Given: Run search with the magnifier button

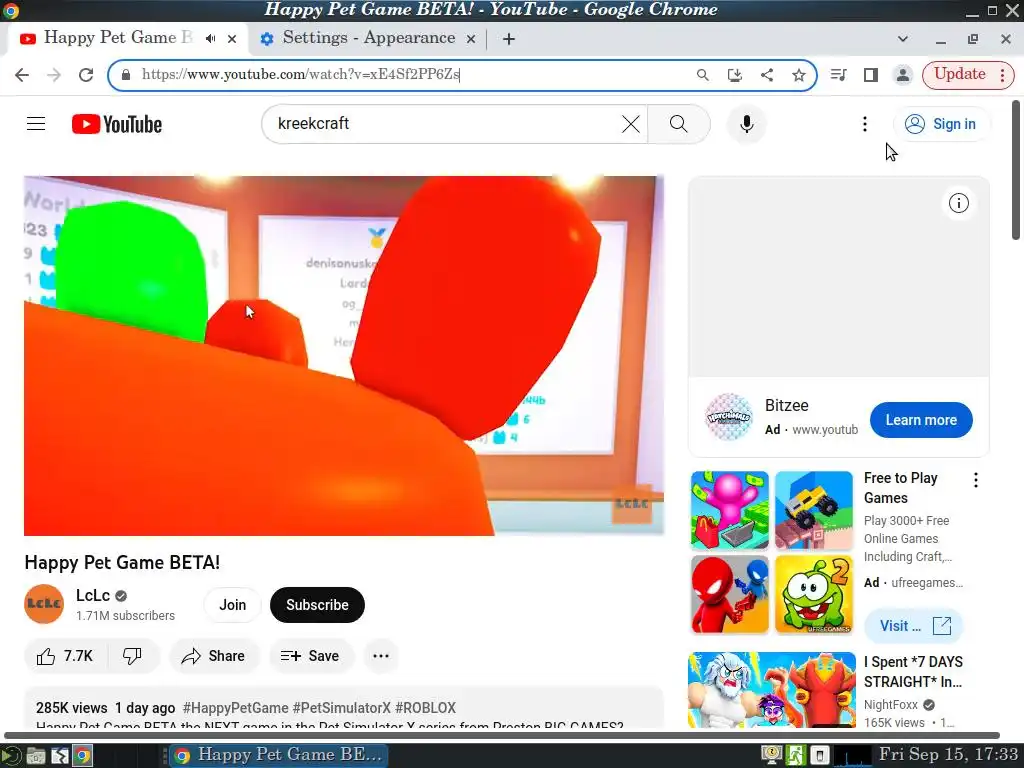Looking at the screenshot, I should pos(679,124).
